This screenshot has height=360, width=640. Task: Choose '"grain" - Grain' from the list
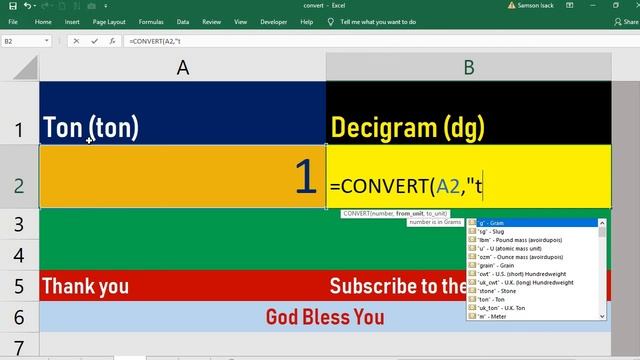point(533,265)
